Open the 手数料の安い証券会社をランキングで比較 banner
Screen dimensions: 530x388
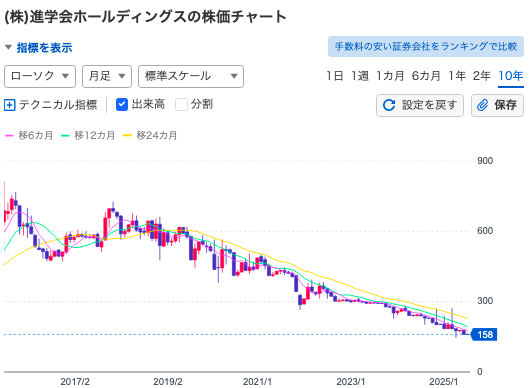click(x=426, y=47)
